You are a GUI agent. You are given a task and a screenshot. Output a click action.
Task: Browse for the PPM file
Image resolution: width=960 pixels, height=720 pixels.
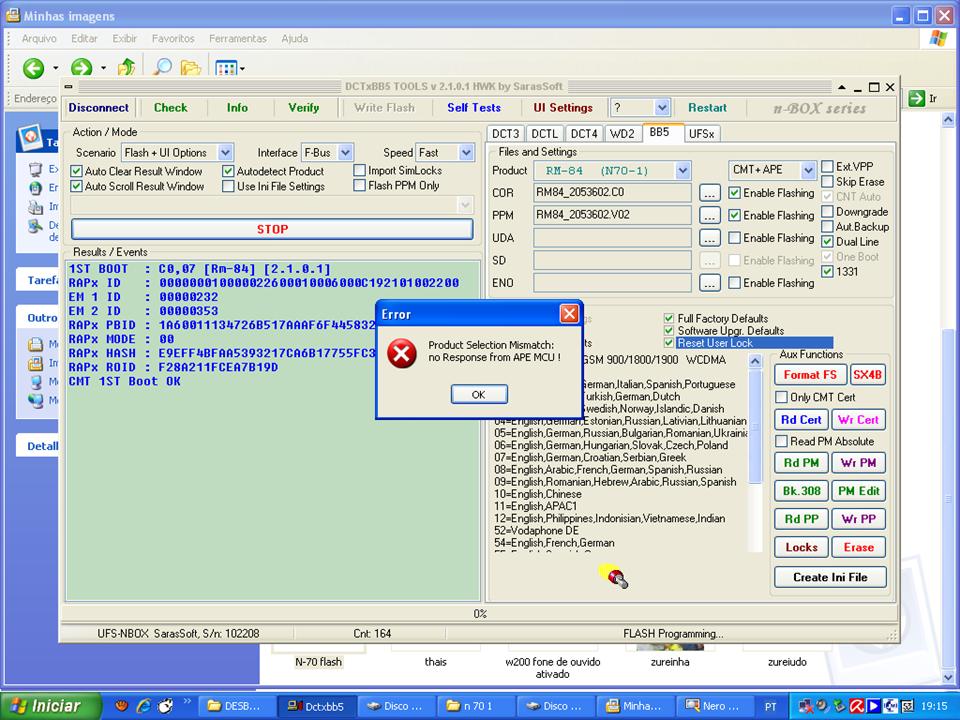709,216
